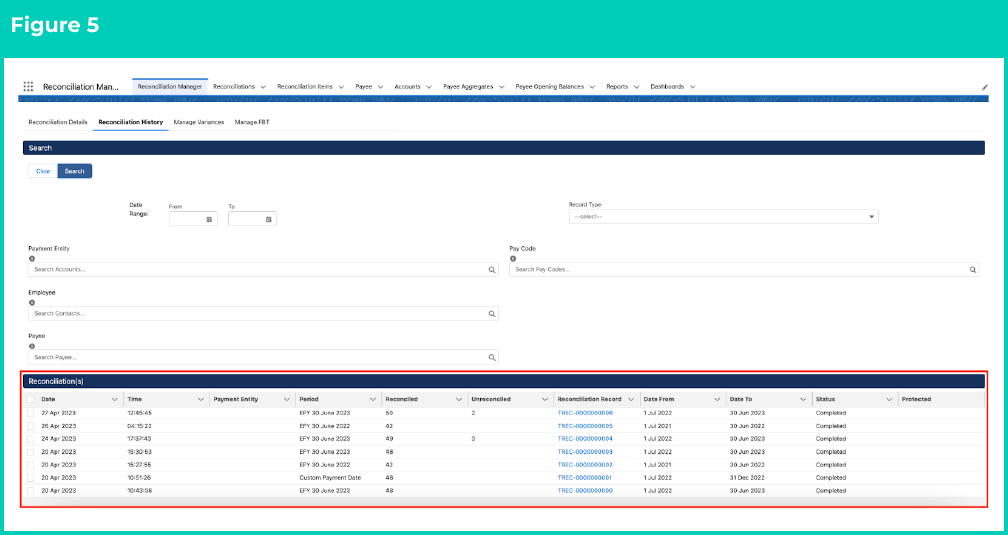Check the row with time 15:30:53
Screen dimensions: 1008x535
pyautogui.click(x=30, y=452)
